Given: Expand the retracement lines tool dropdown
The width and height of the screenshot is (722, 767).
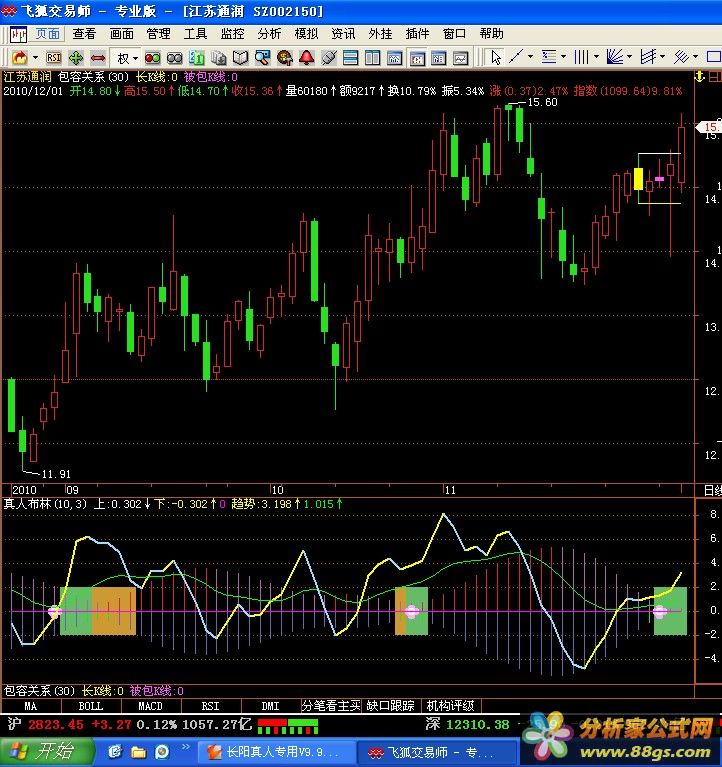Looking at the screenshot, I should coord(564,58).
